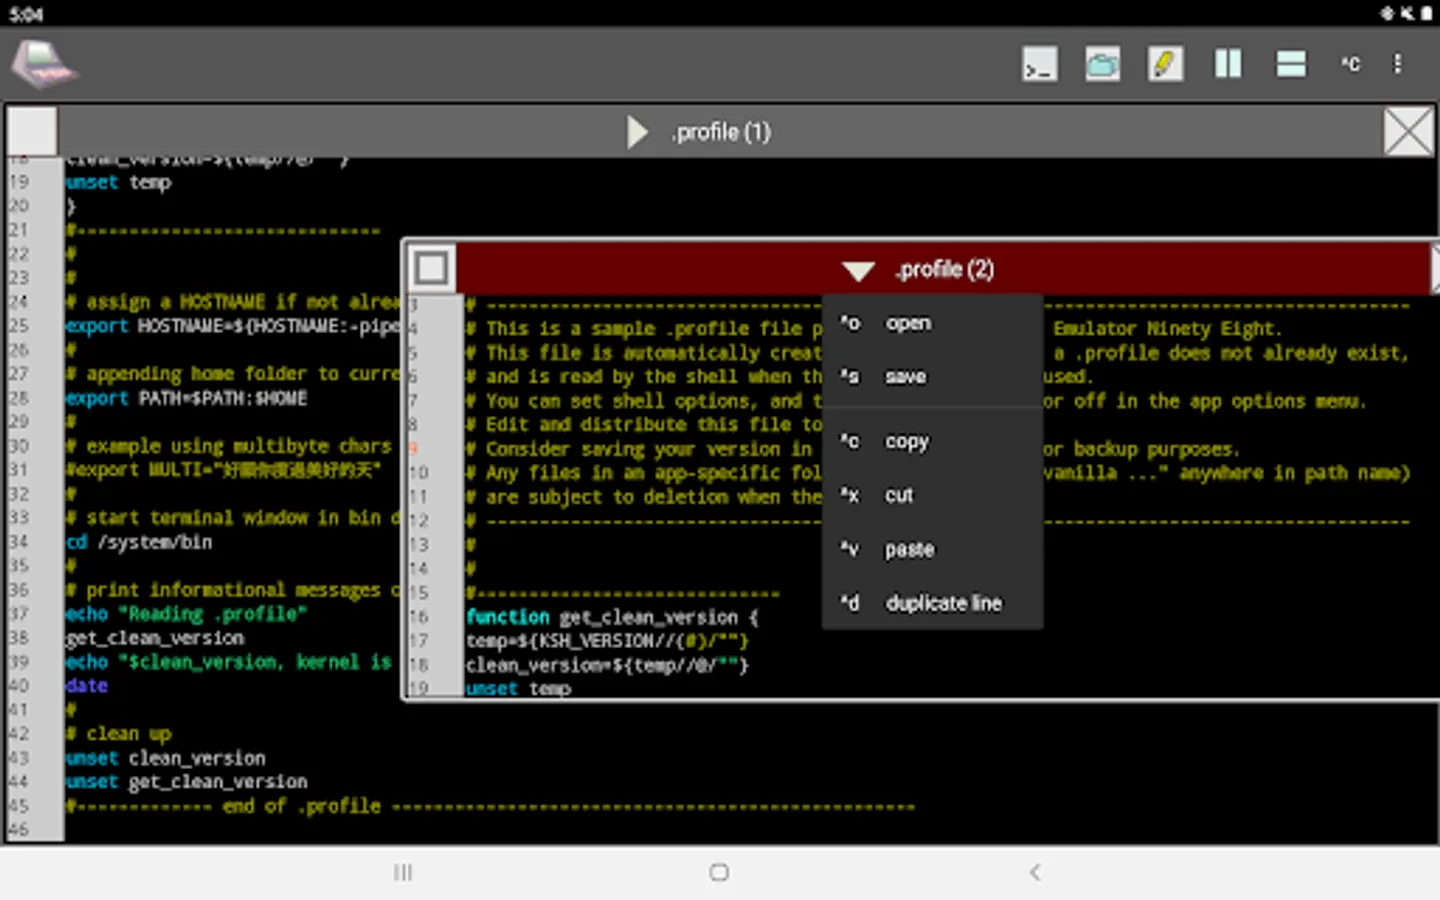The height and width of the screenshot is (900, 1440).
Task: Choose 'cut' from the edit menu
Action: click(899, 496)
